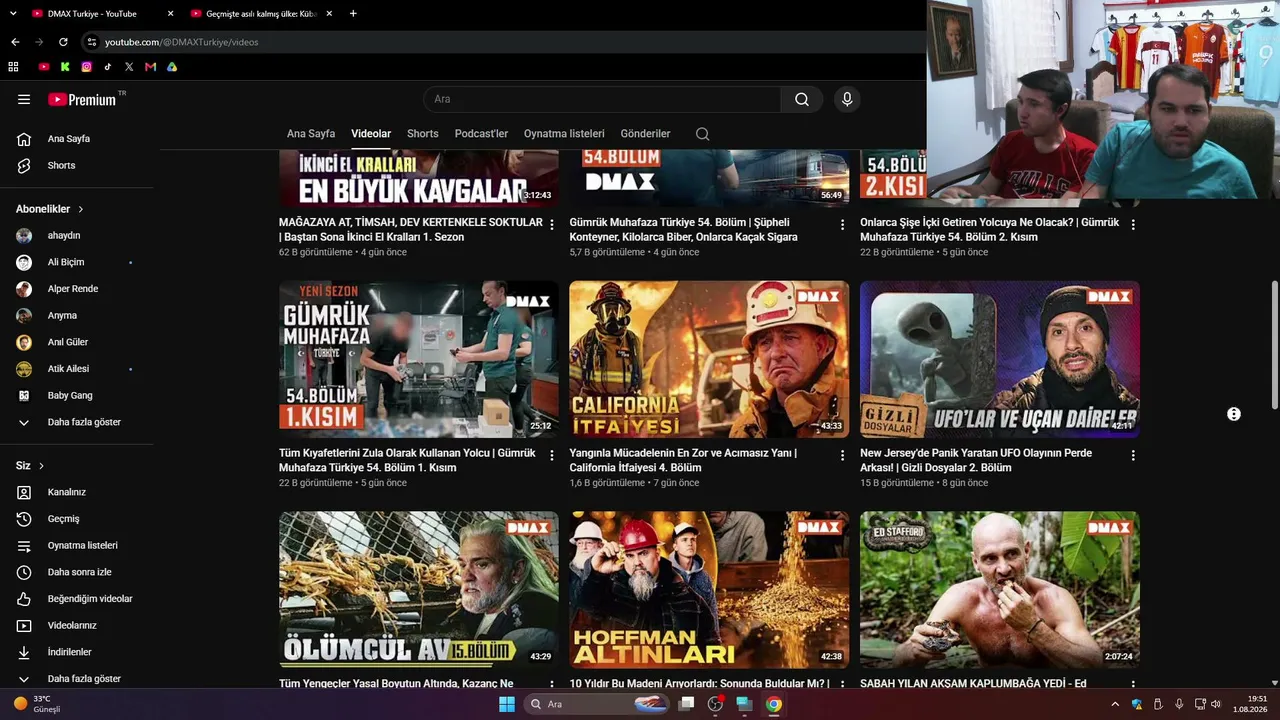Open the Kick bookmark shortcut

point(65,67)
